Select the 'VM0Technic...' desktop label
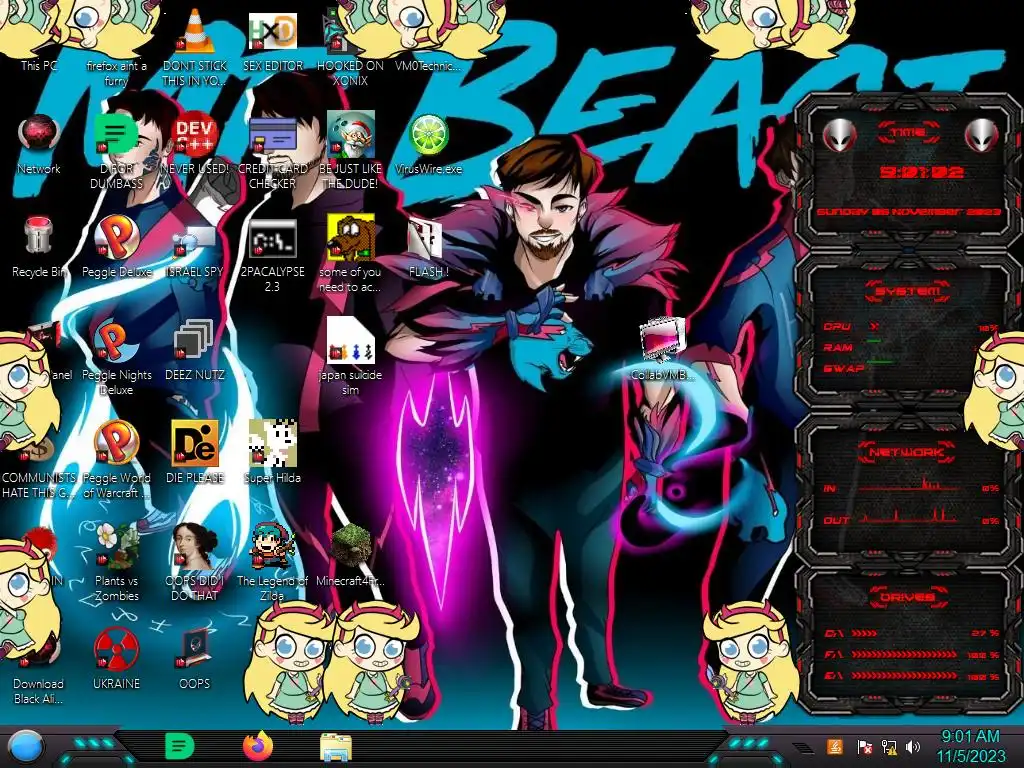Image resolution: width=1024 pixels, height=768 pixels. (x=428, y=65)
